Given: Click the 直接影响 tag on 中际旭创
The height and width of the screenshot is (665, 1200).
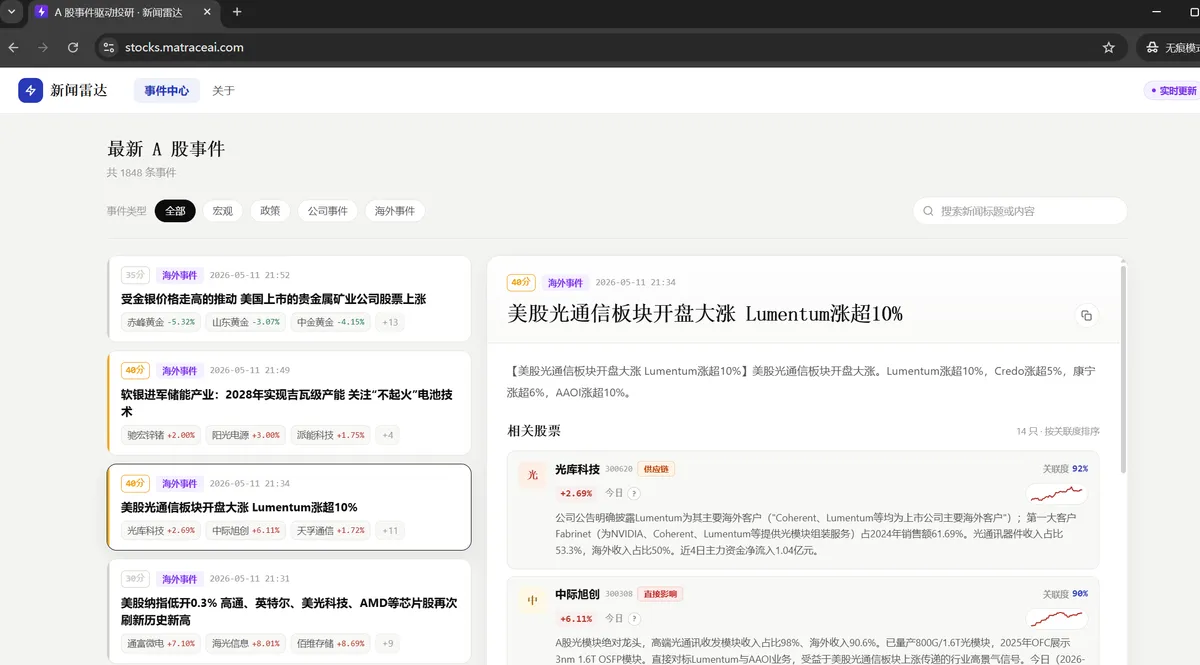Looking at the screenshot, I should click(660, 594).
